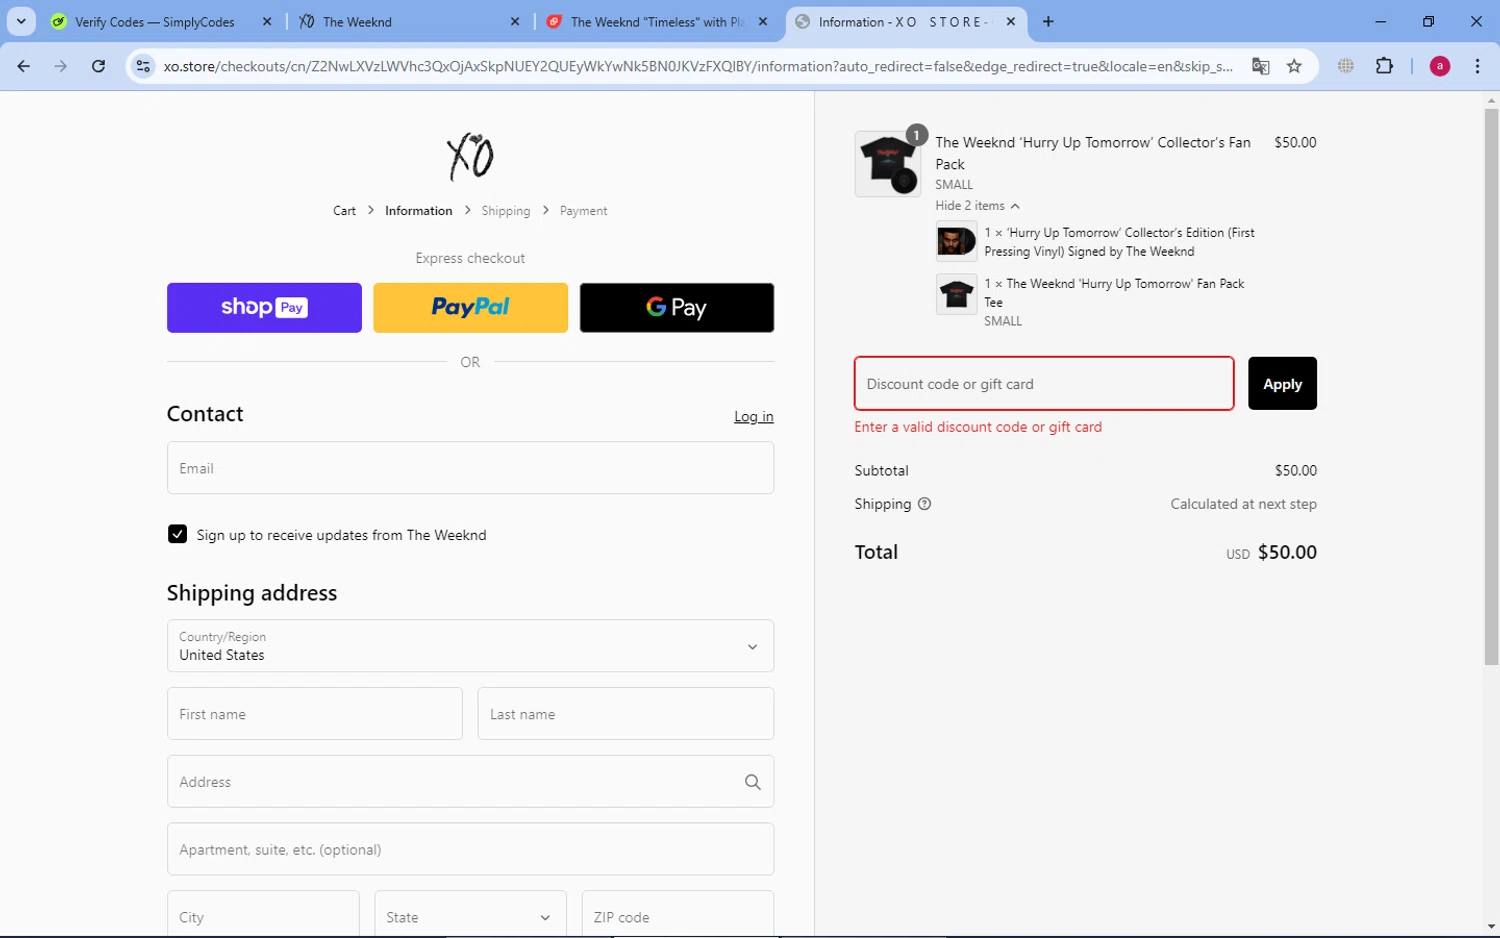This screenshot has width=1500, height=938.
Task: Click 'Enter a valid discount code' error
Action: (x=978, y=427)
